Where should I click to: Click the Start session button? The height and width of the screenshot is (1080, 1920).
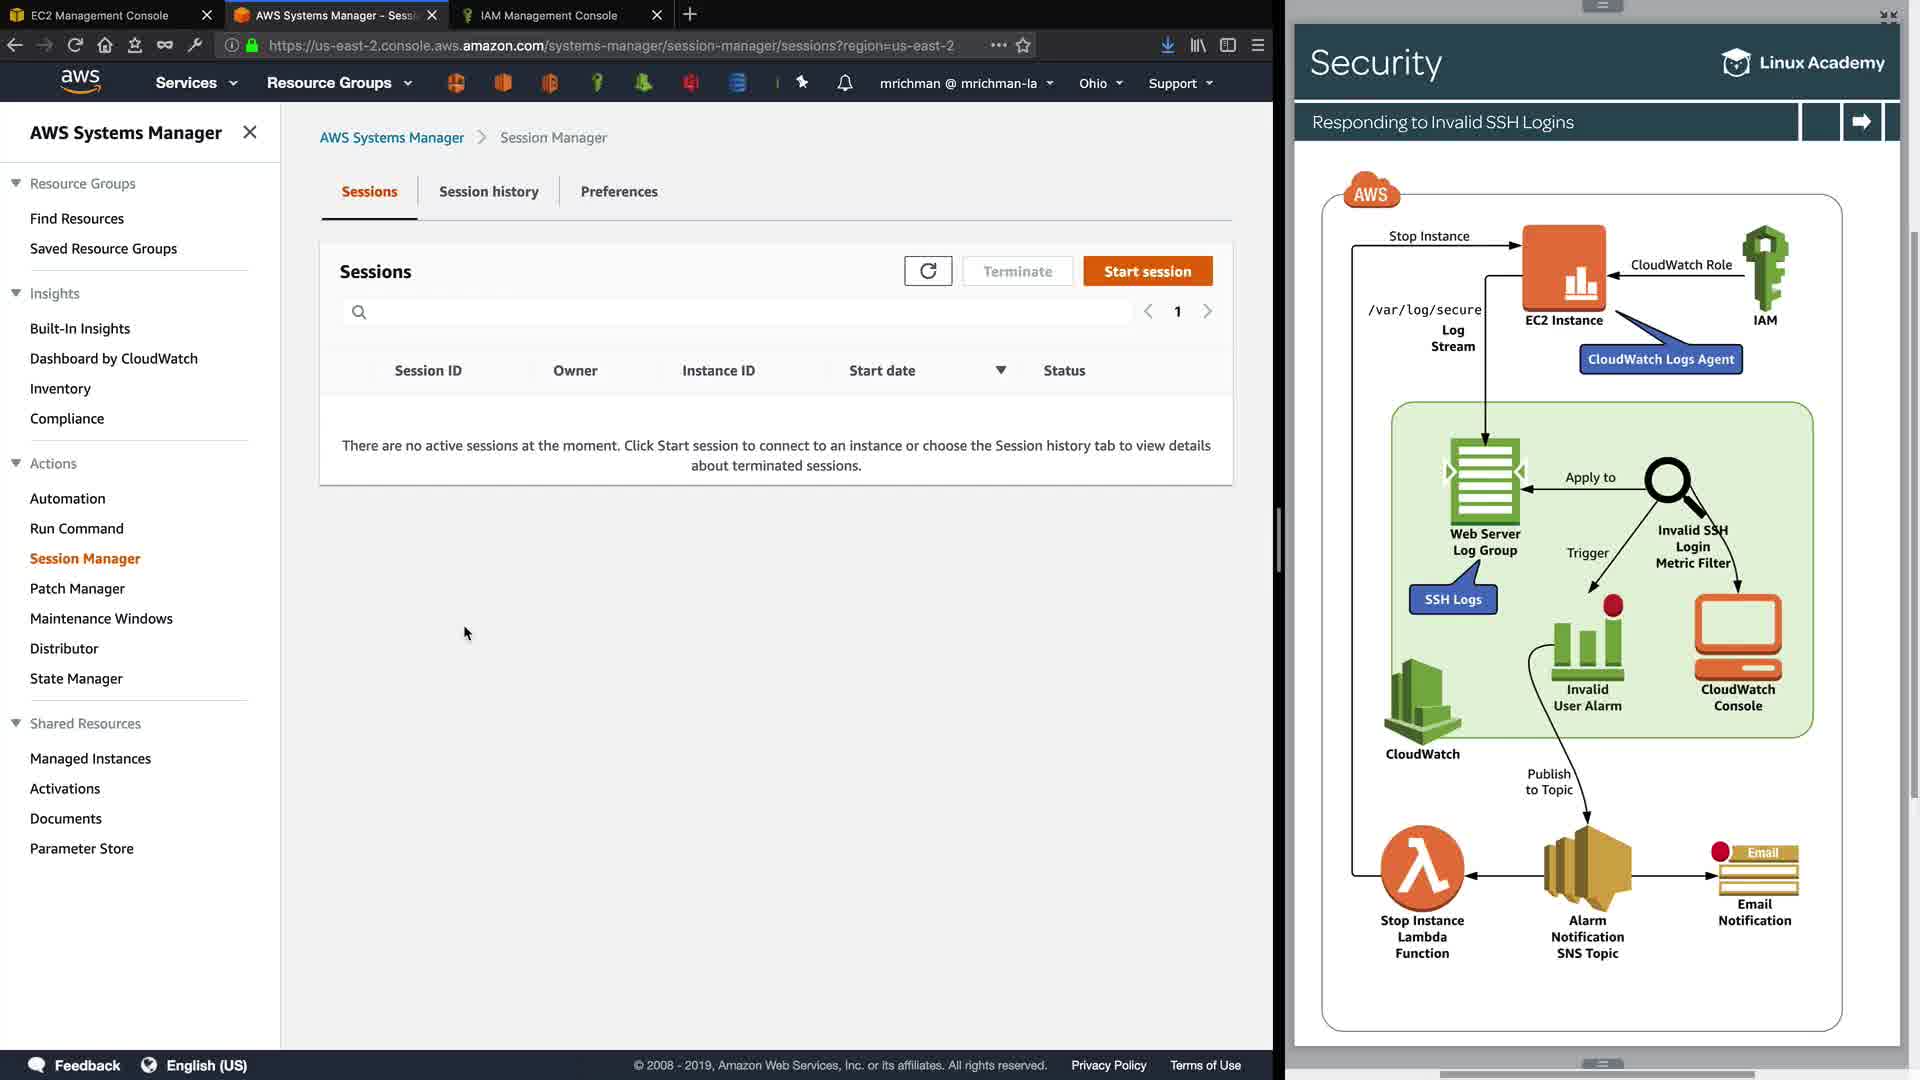click(1147, 271)
